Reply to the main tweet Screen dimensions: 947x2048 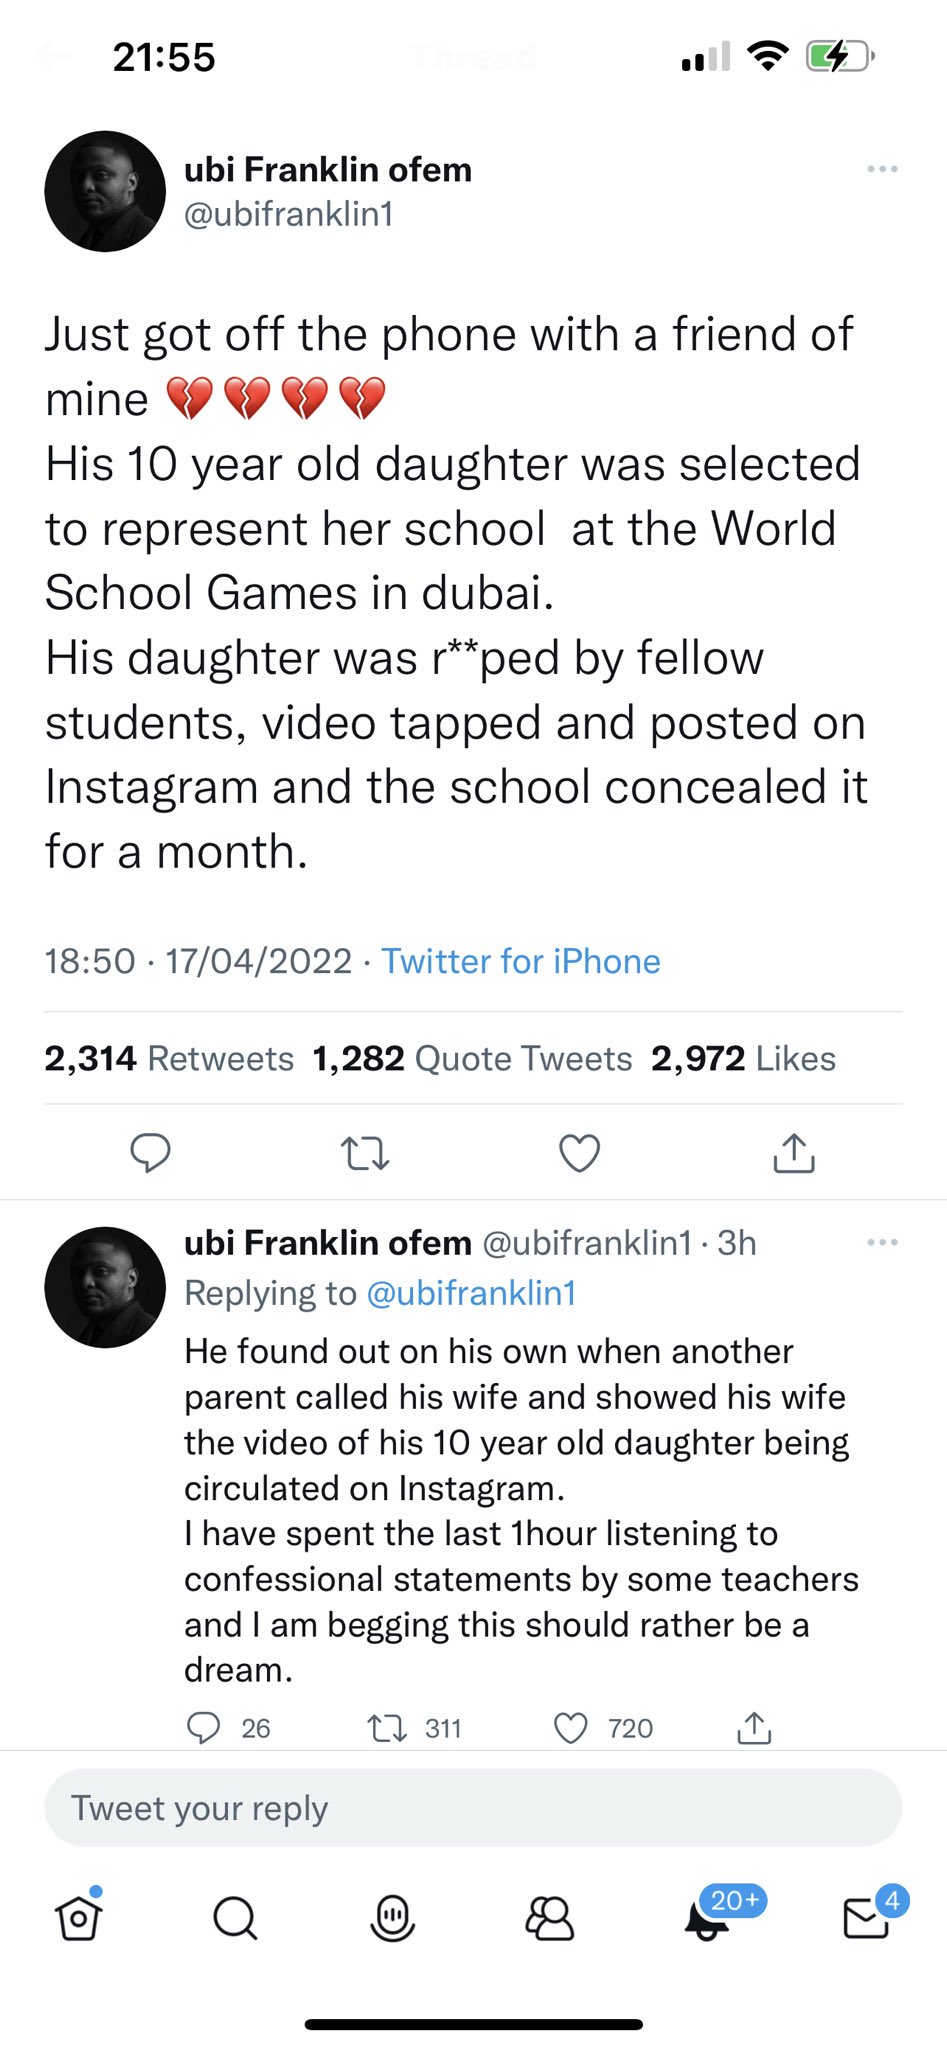tap(150, 1152)
